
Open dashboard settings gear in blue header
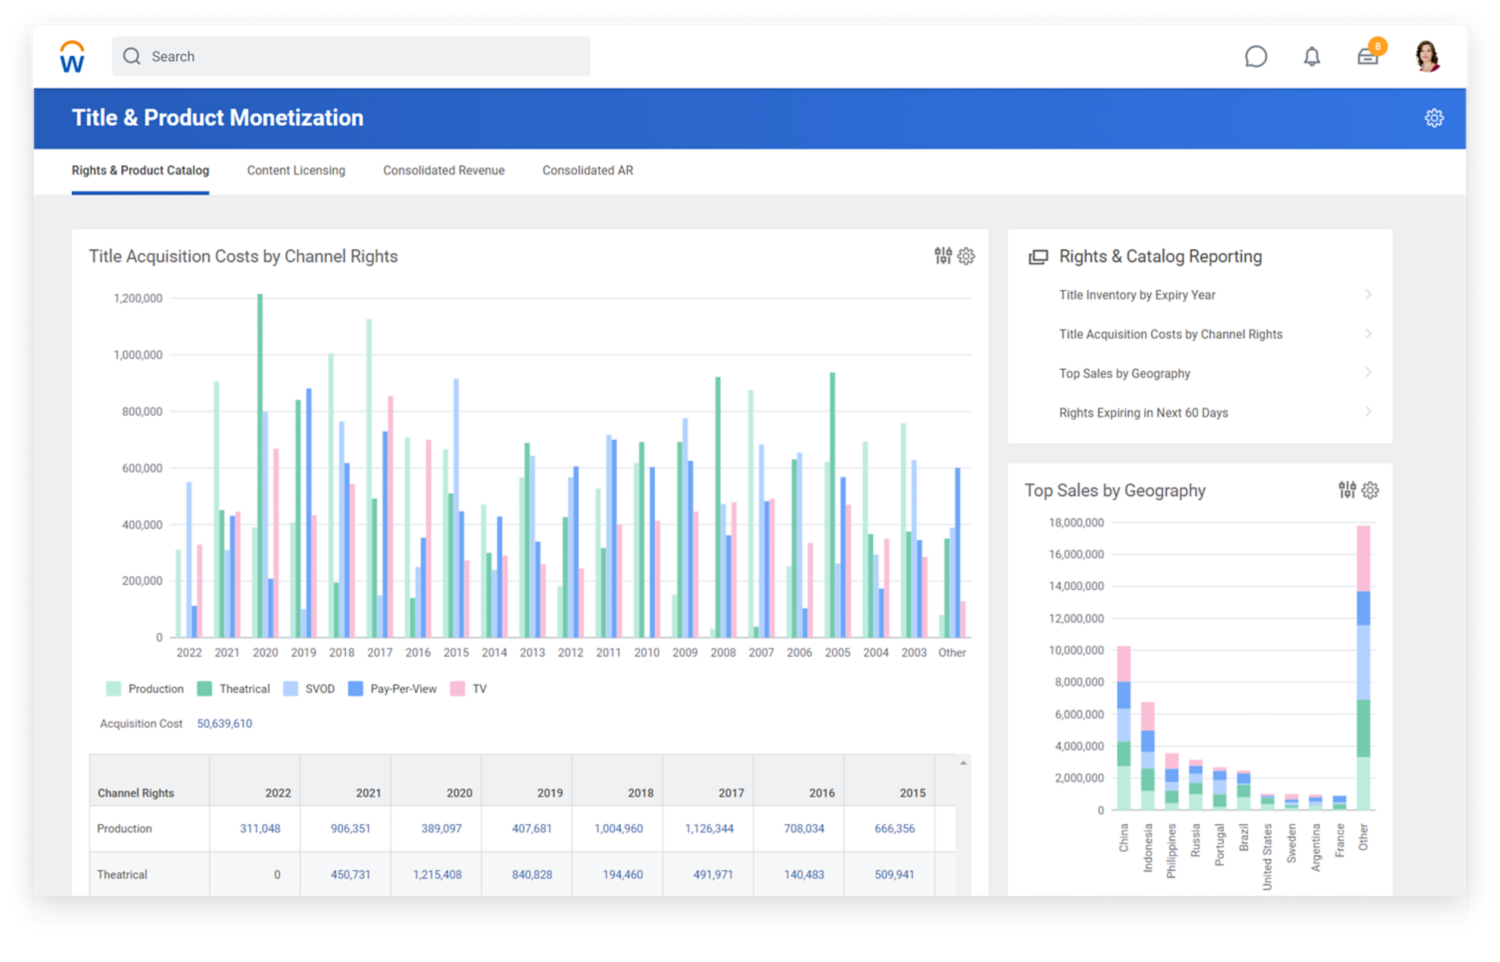pos(1434,118)
